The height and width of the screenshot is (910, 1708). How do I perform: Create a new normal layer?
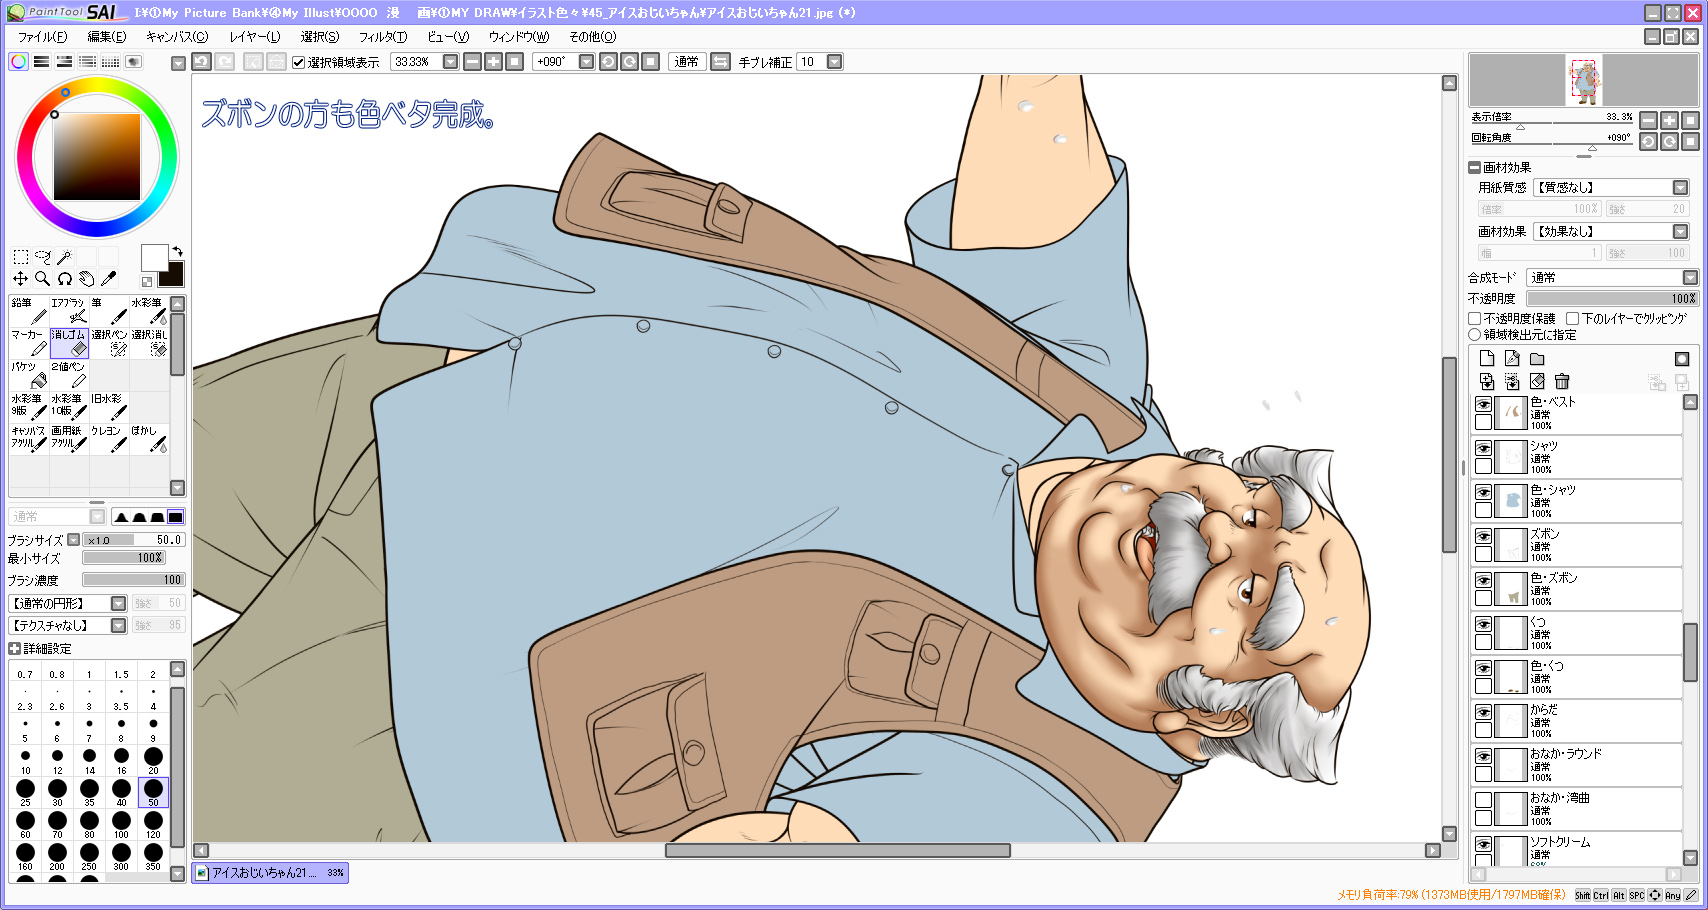click(1487, 359)
